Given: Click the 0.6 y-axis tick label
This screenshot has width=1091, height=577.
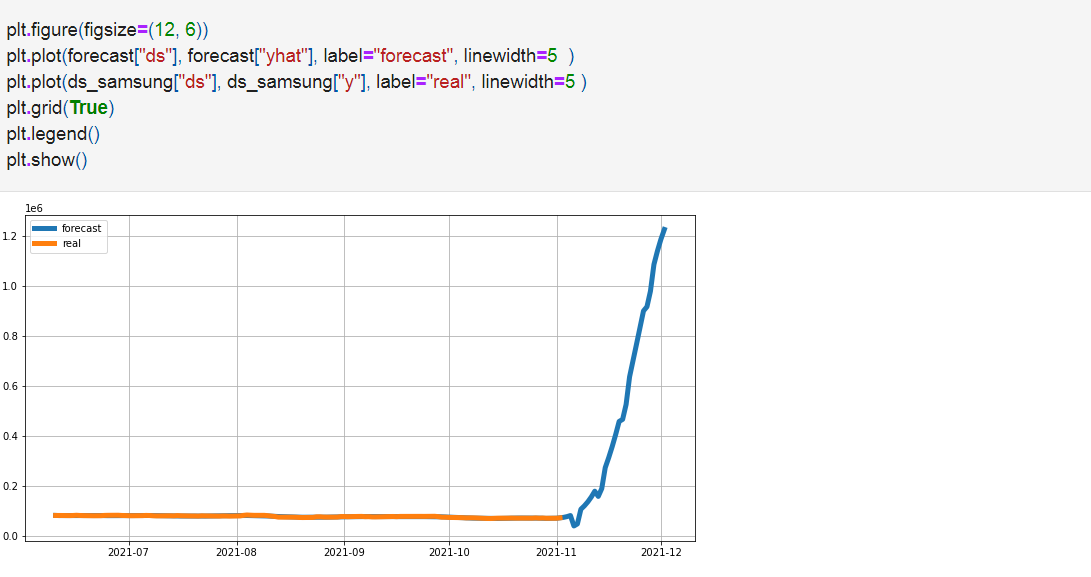Looking at the screenshot, I should pyautogui.click(x=9, y=386).
